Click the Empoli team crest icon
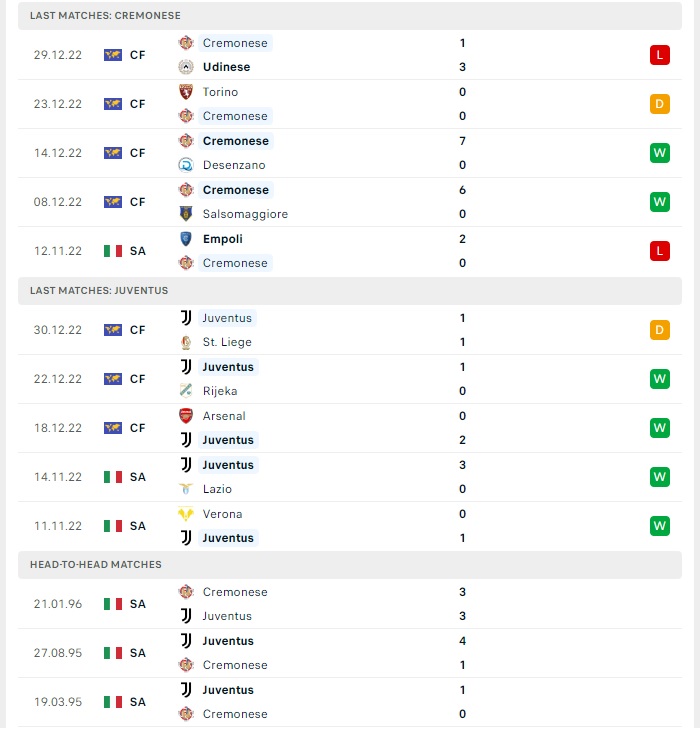This screenshot has height=730, width=700. coord(186,239)
